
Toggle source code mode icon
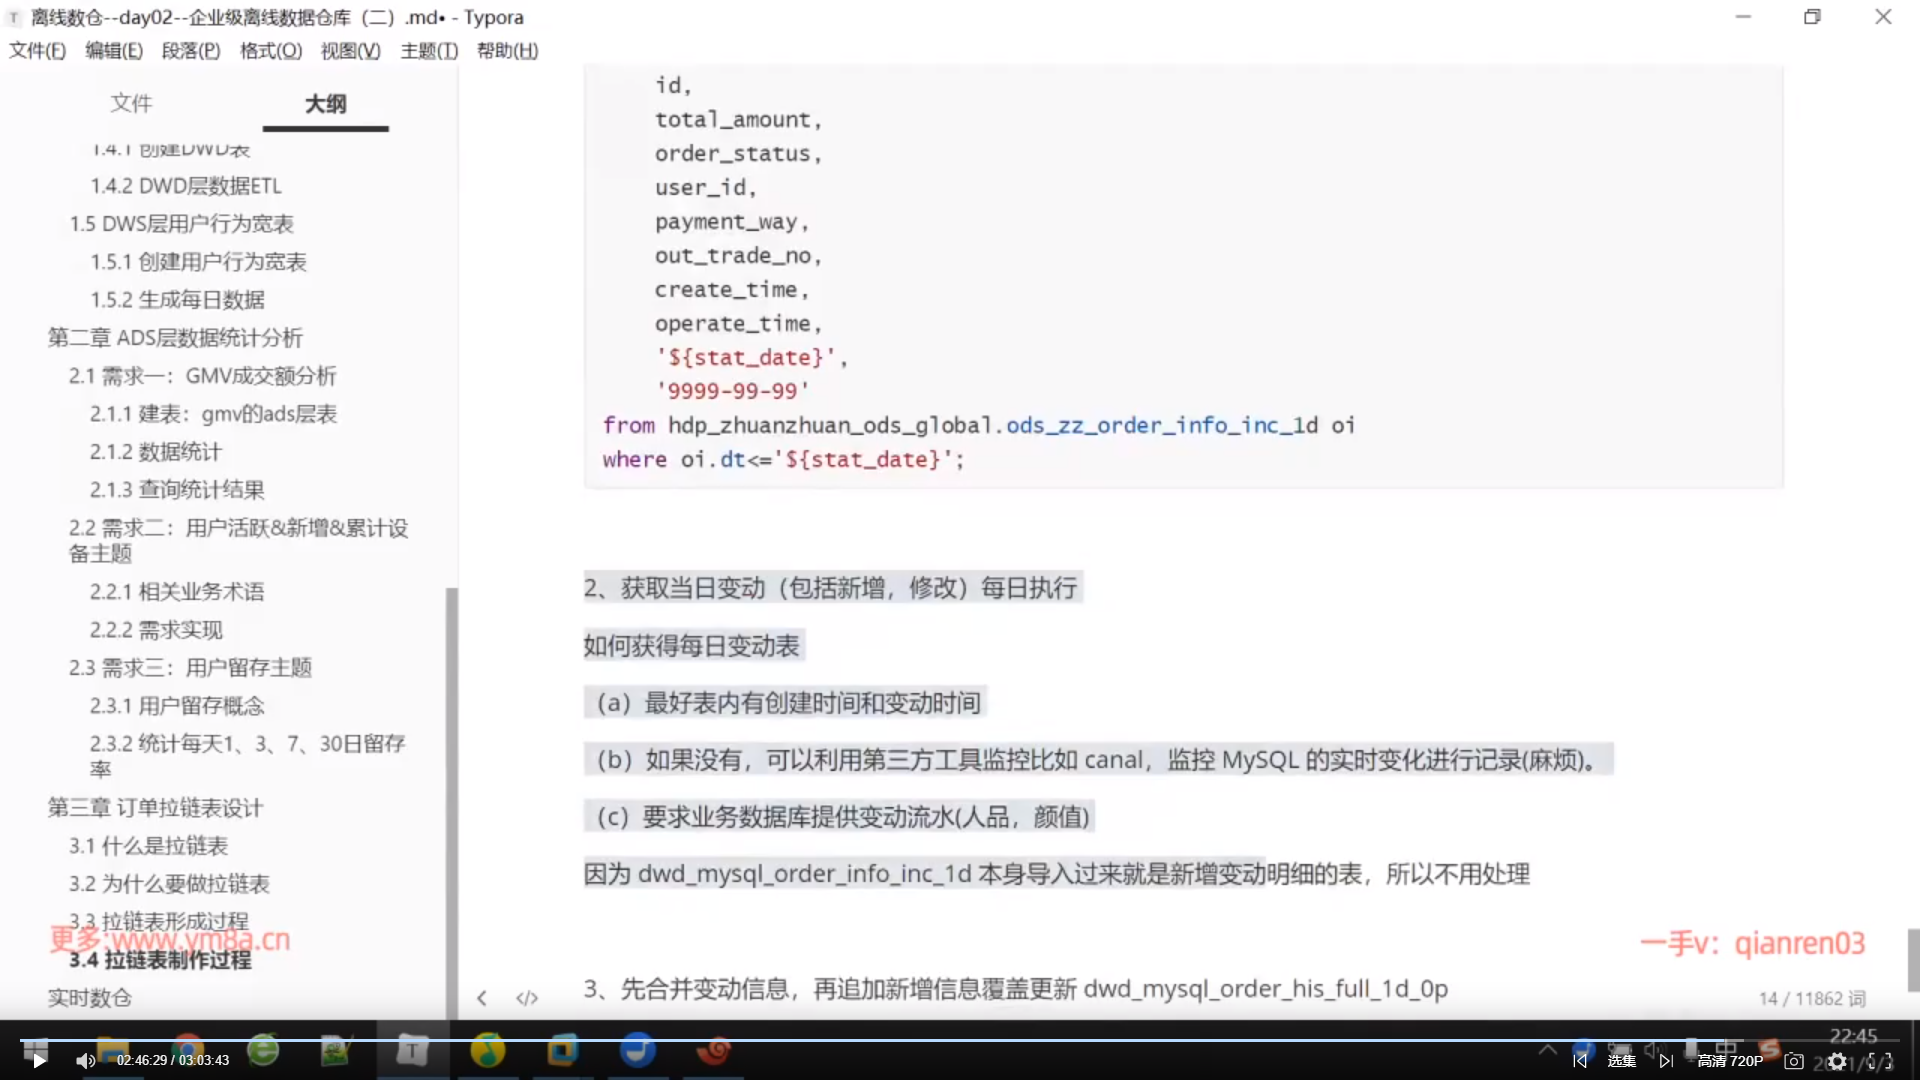(x=527, y=998)
